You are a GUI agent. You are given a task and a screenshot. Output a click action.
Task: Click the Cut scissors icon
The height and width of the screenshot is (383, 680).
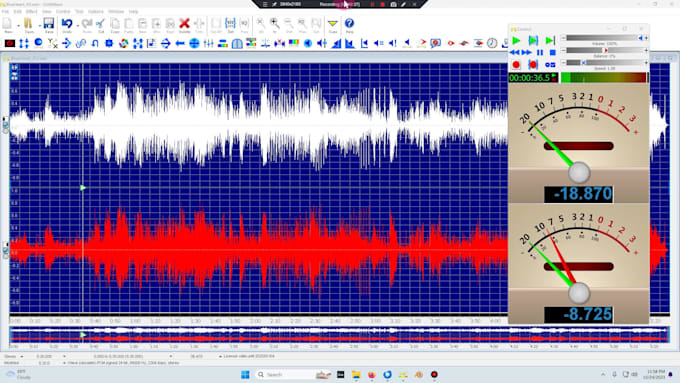click(101, 24)
